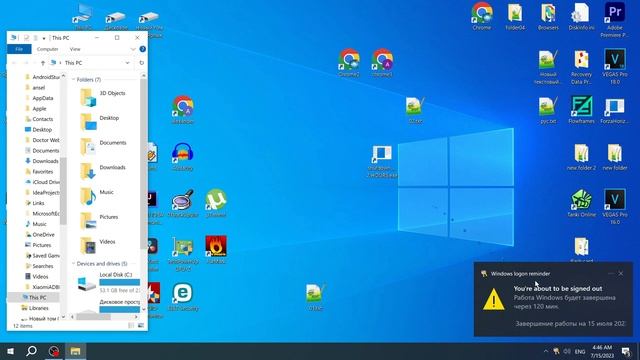640x360 pixels.
Task: Open the DiskInfo.ini file icon
Action: [x=581, y=16]
